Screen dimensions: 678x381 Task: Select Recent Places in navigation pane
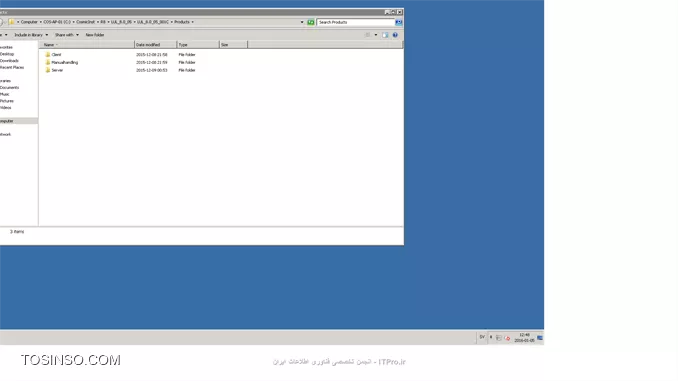pyautogui.click(x=12, y=67)
